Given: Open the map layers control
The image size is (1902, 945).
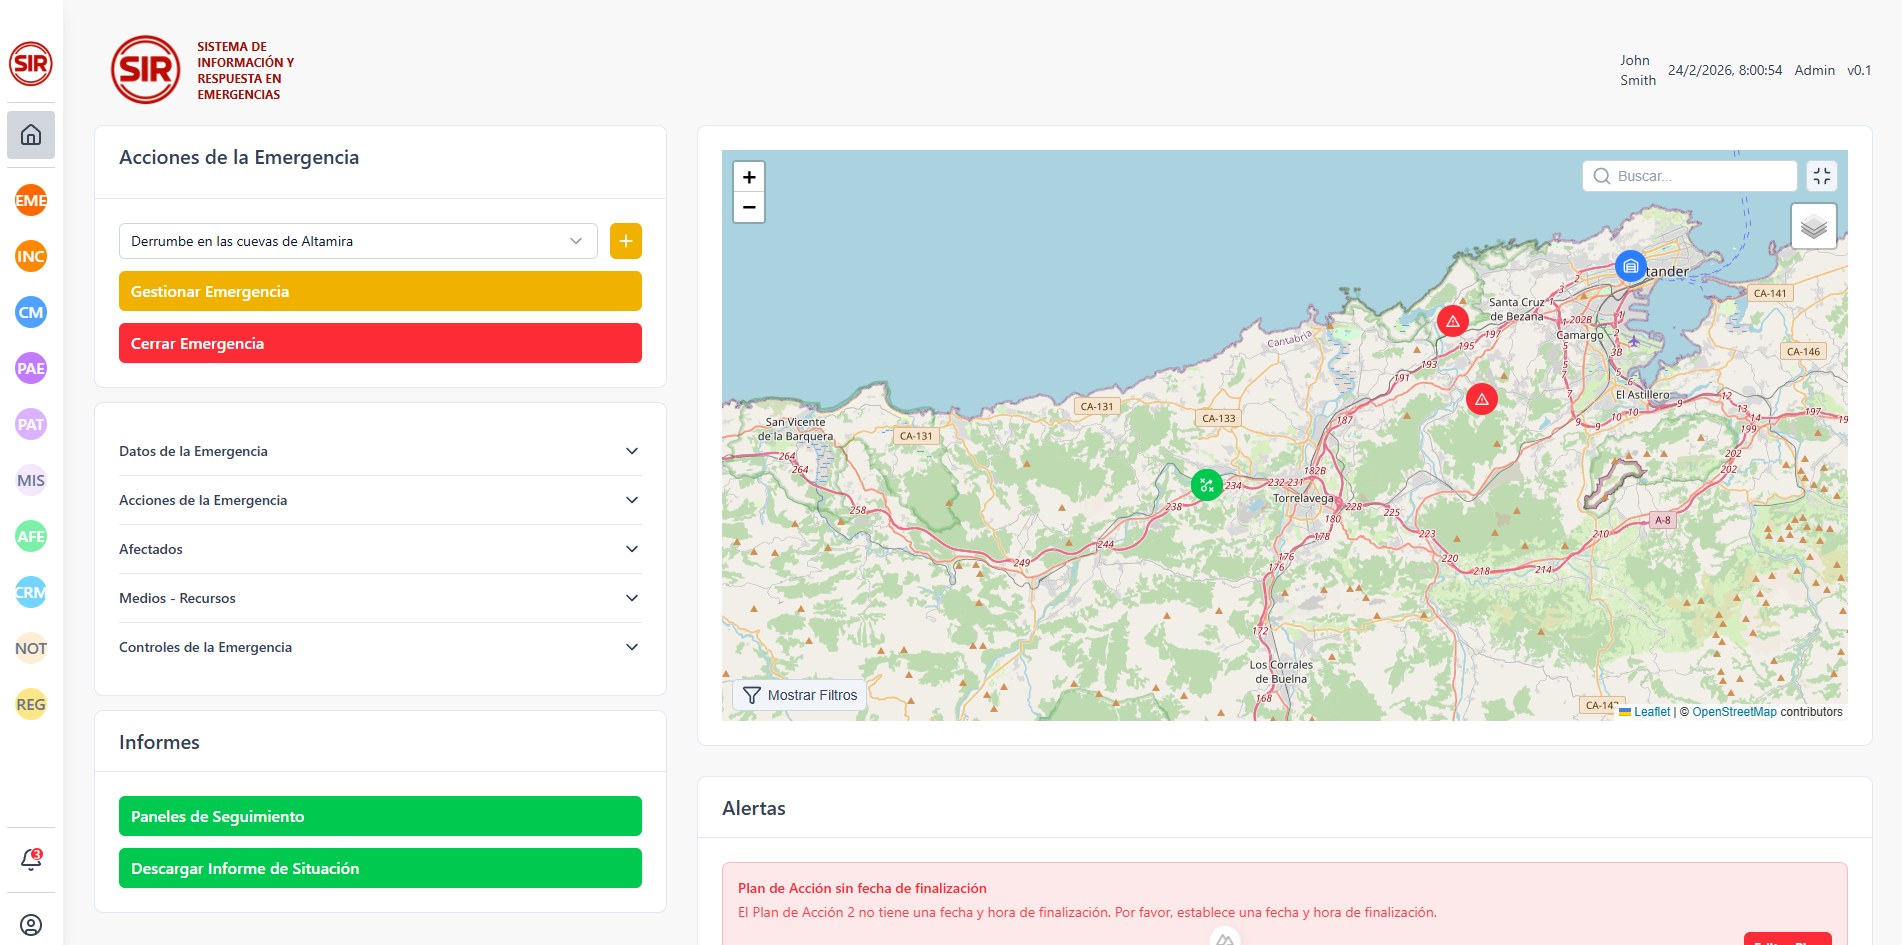Looking at the screenshot, I should [x=1813, y=226].
